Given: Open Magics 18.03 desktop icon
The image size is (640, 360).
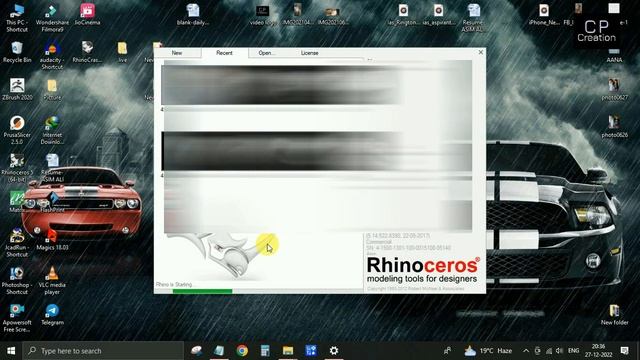Looking at the screenshot, I should (52, 240).
